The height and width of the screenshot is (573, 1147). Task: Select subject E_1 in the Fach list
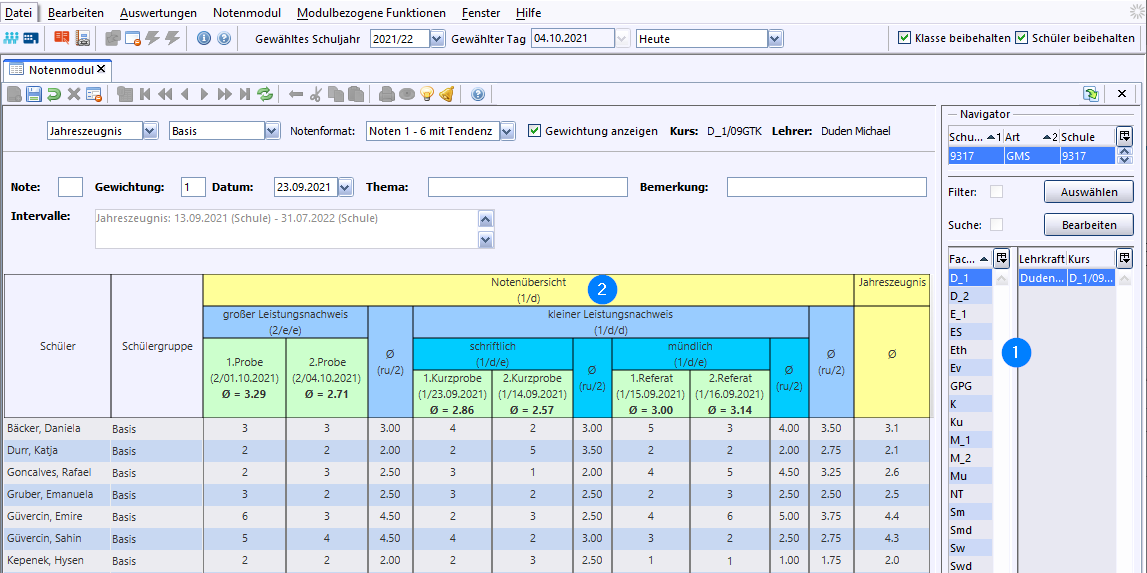tap(970, 314)
